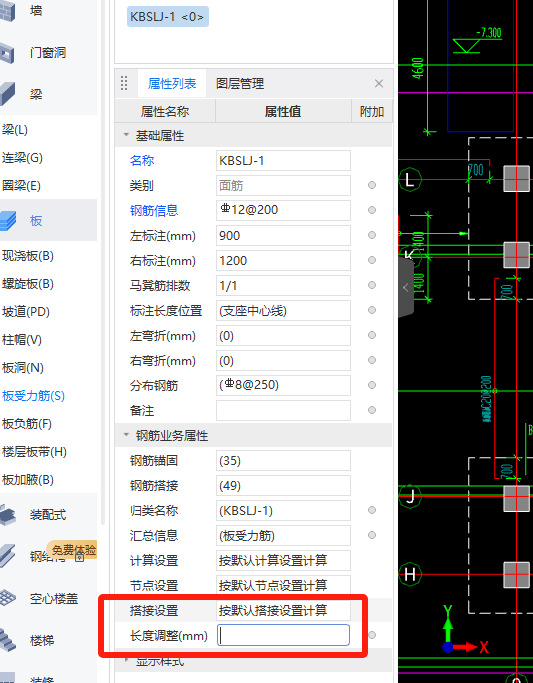Toggle 附加 checkbox for 马凳筋排数
Screen dimensions: 533x683
[371, 285]
